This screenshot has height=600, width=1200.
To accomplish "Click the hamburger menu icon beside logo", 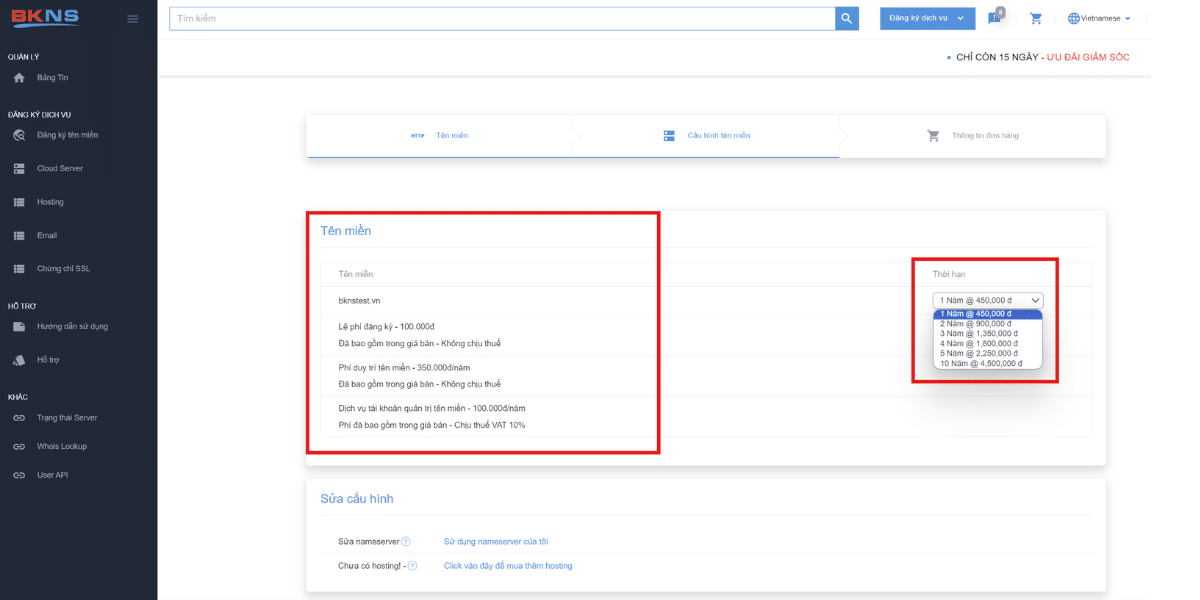I will point(133,19).
